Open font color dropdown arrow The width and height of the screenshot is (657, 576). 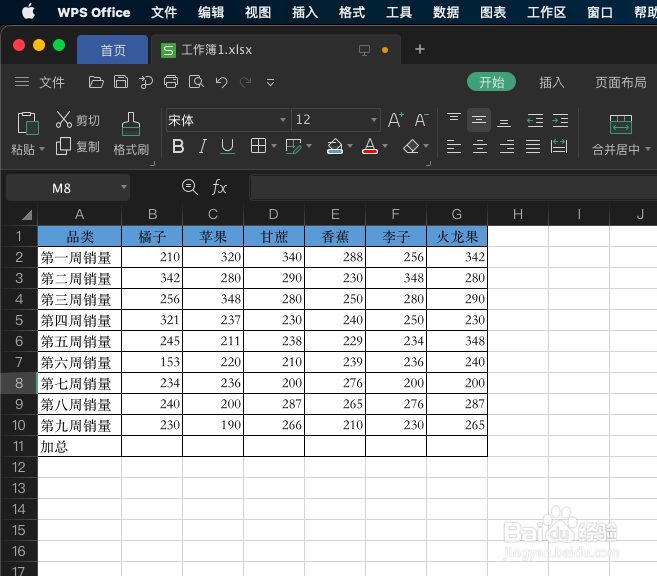tap(385, 146)
